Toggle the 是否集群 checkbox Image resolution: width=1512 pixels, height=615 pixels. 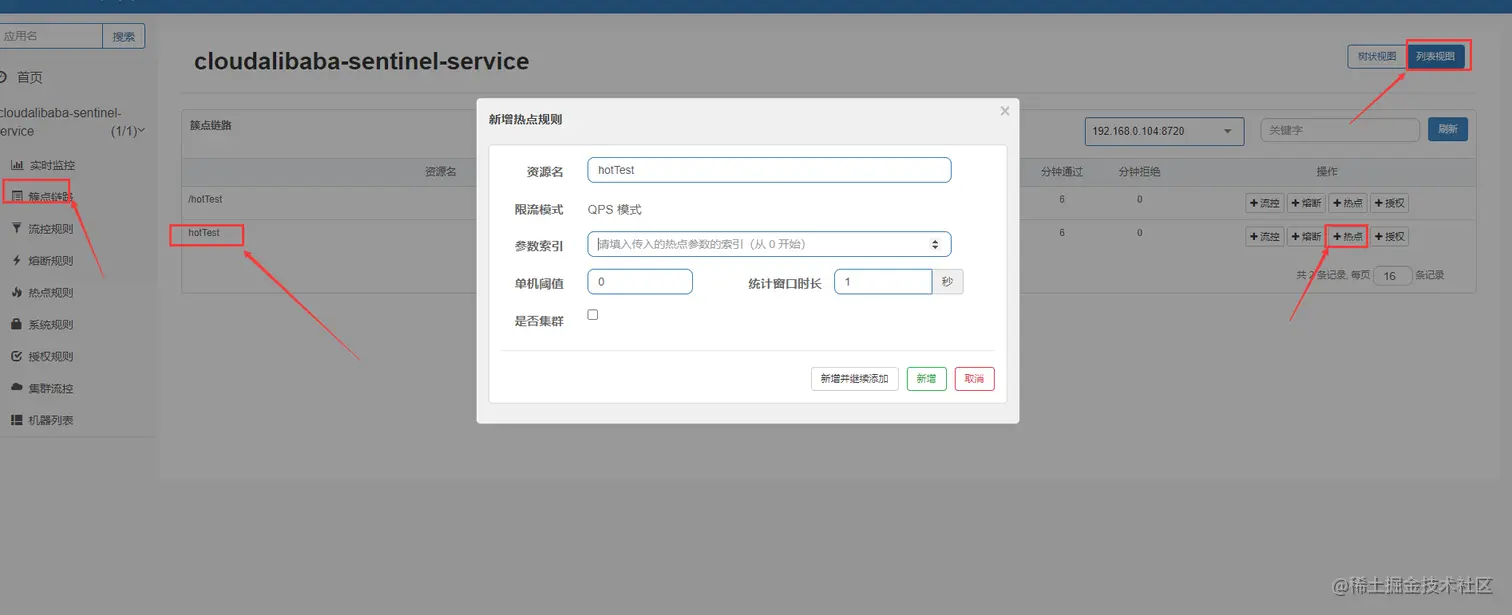point(593,315)
